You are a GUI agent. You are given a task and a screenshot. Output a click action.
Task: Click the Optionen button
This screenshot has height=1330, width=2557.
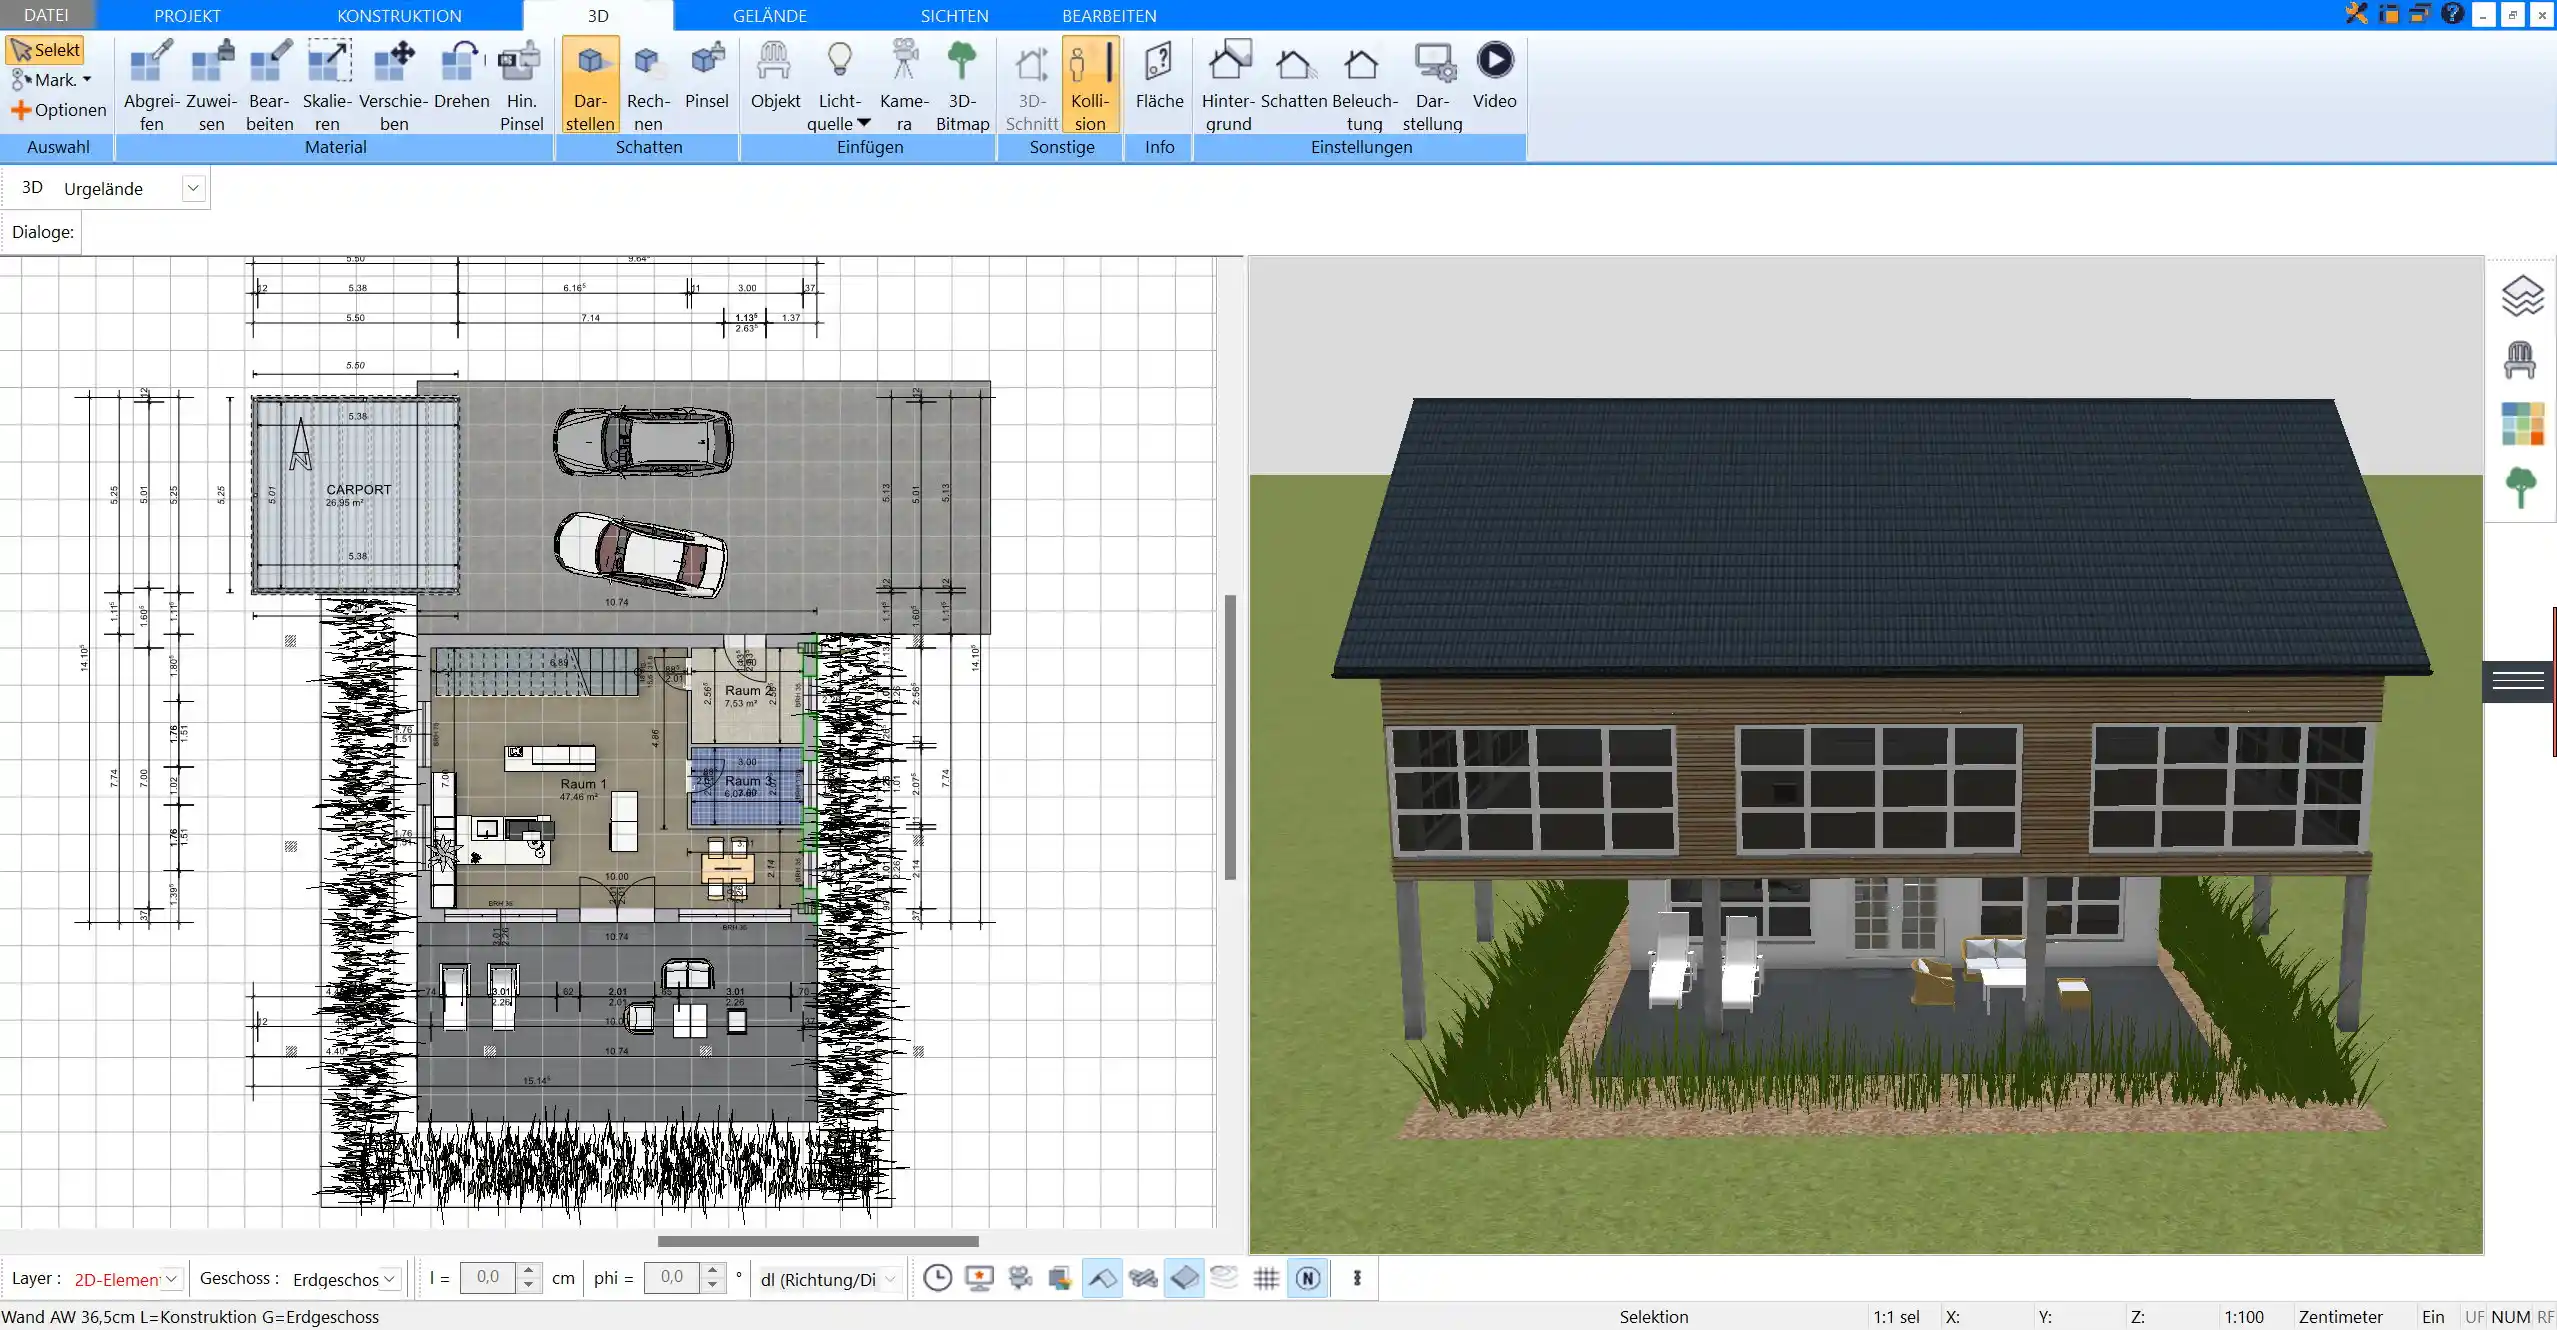[x=59, y=110]
